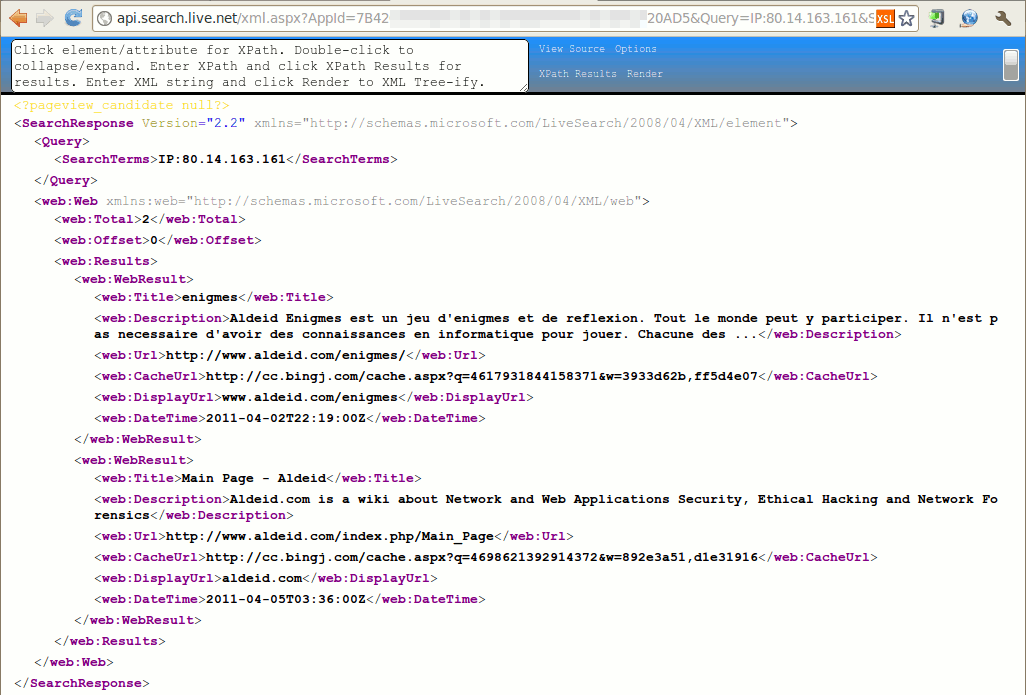
Task: Click the browser back arrow button
Action: [x=18, y=18]
